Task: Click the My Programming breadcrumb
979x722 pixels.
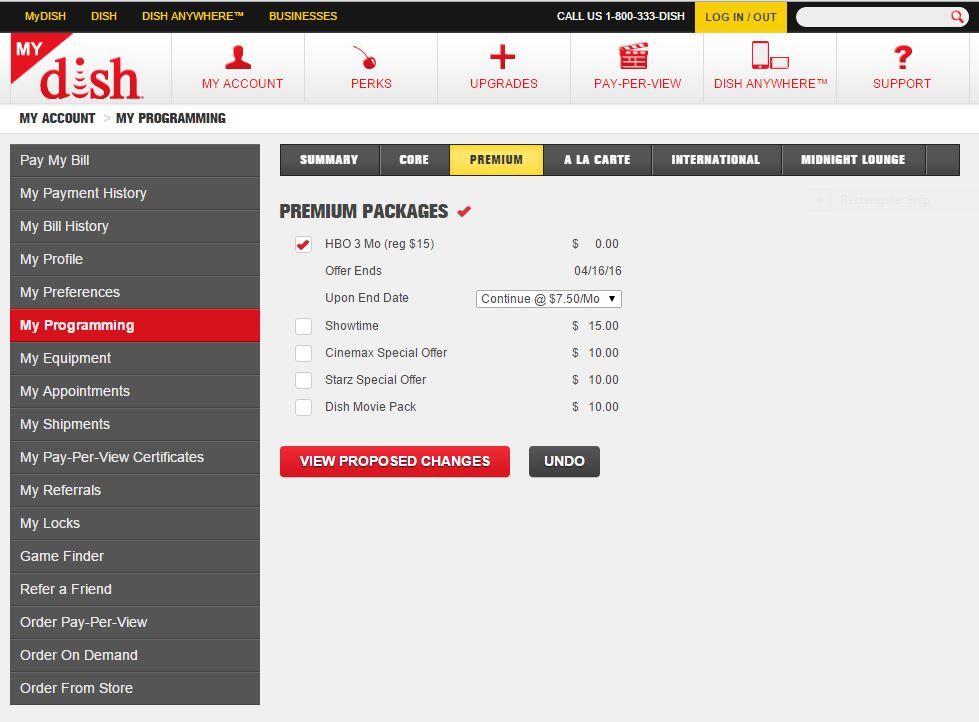Action: coord(170,118)
